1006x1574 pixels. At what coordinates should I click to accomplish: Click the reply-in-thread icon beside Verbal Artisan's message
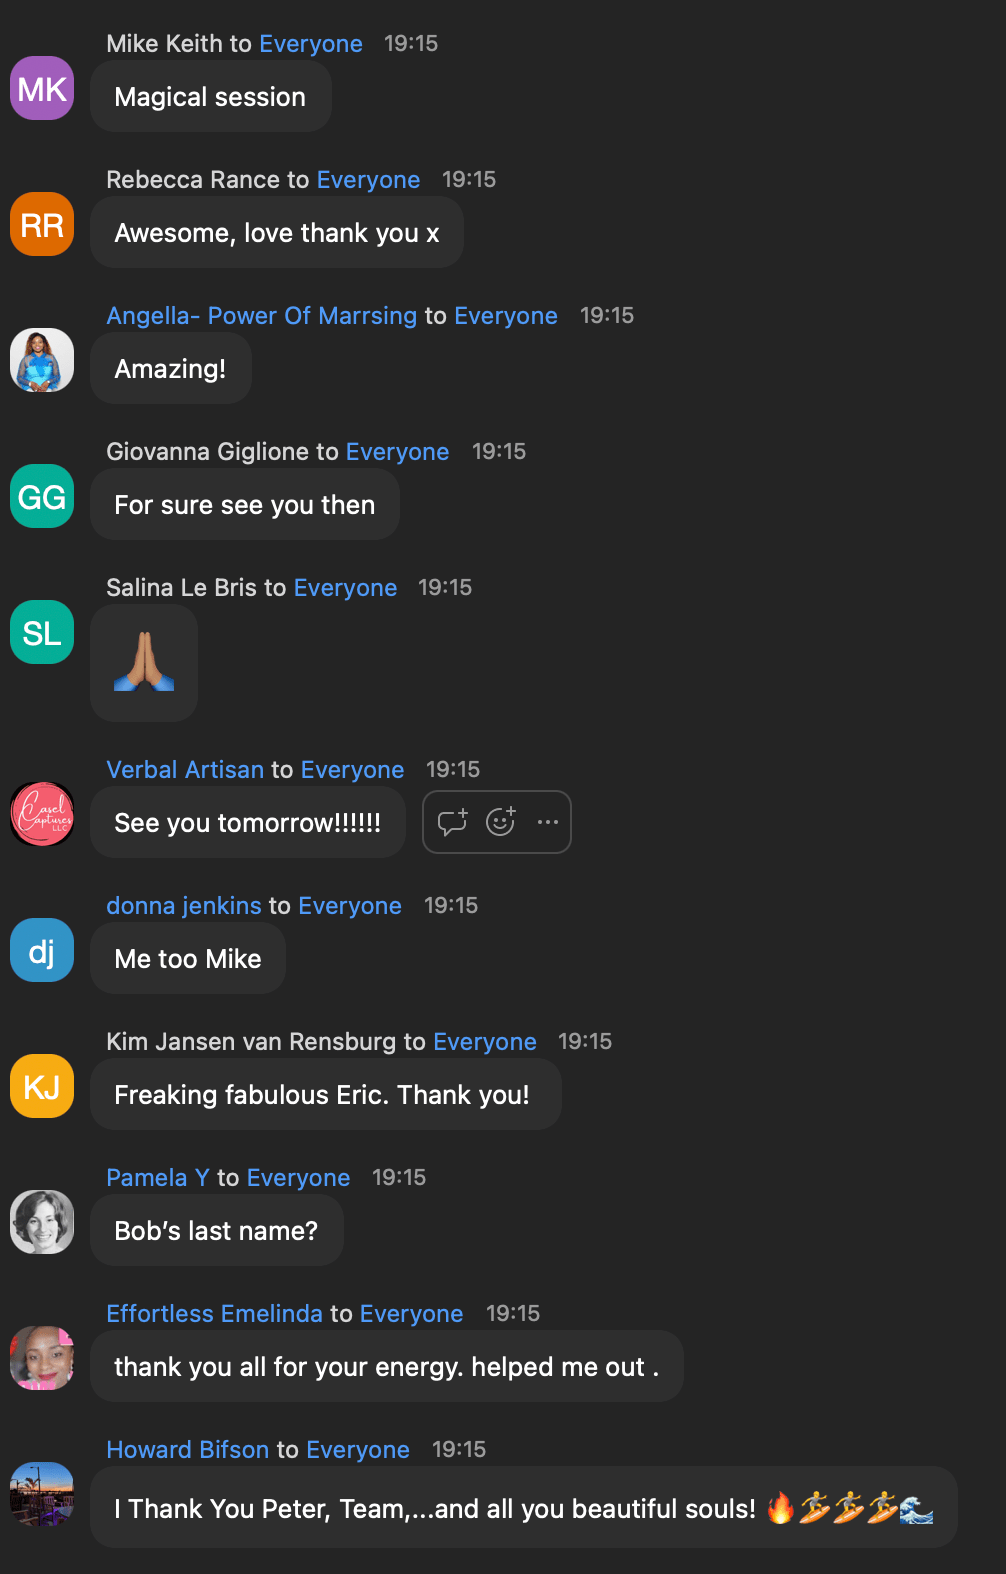[452, 822]
